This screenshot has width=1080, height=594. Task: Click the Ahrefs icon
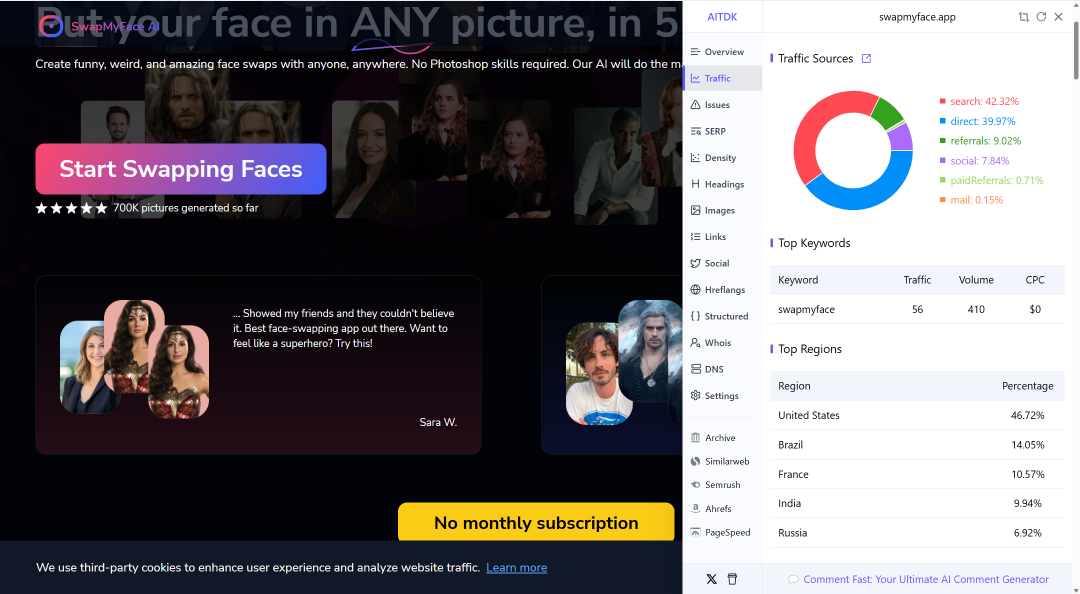click(x=696, y=509)
